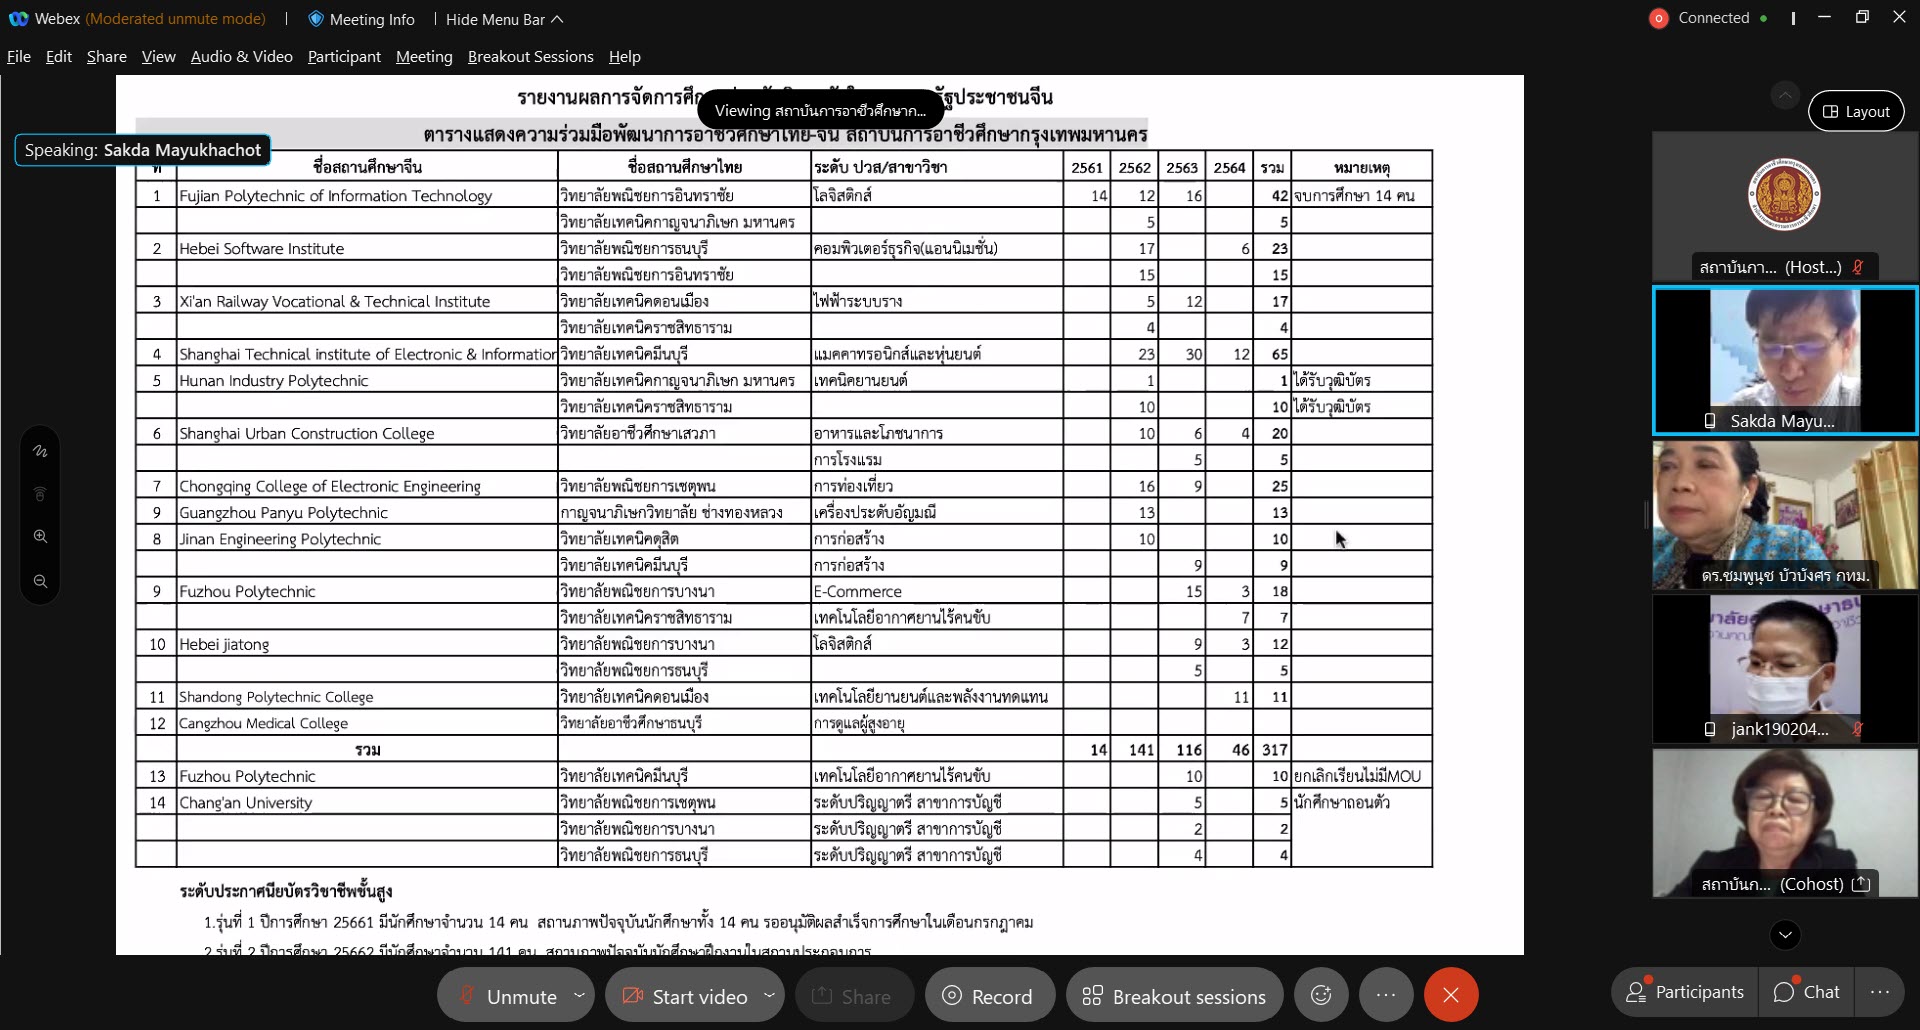Open Breakout sessions from control bar
The image size is (1920, 1030).
click(1174, 996)
